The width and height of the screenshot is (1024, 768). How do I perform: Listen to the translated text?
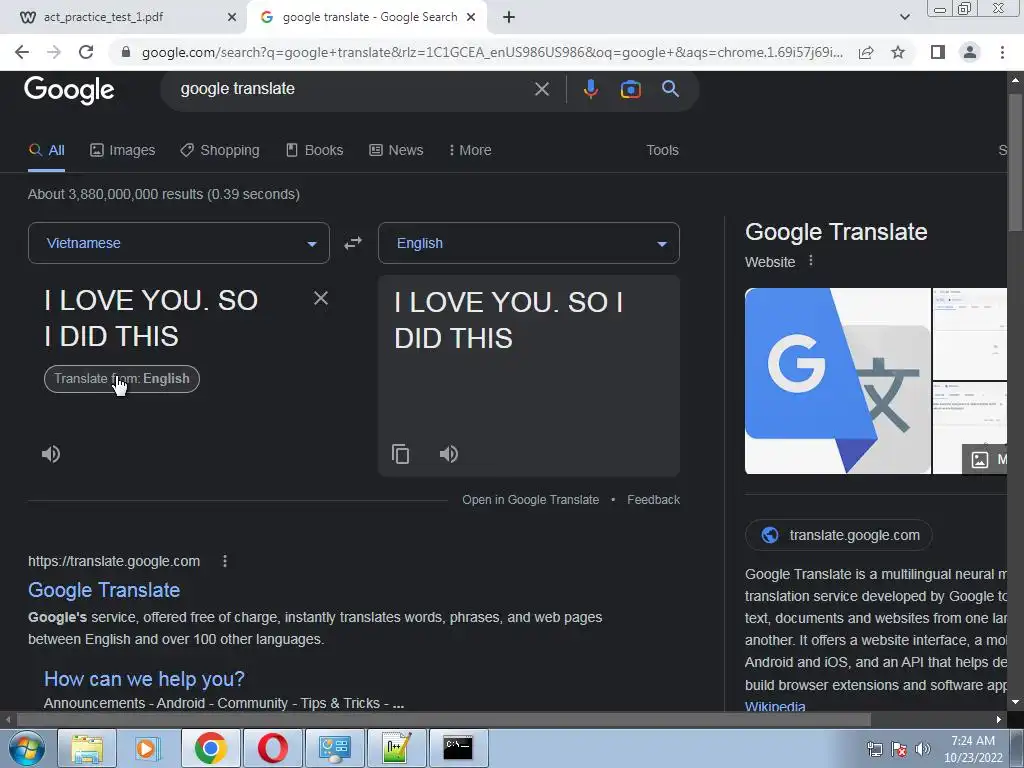tap(449, 454)
